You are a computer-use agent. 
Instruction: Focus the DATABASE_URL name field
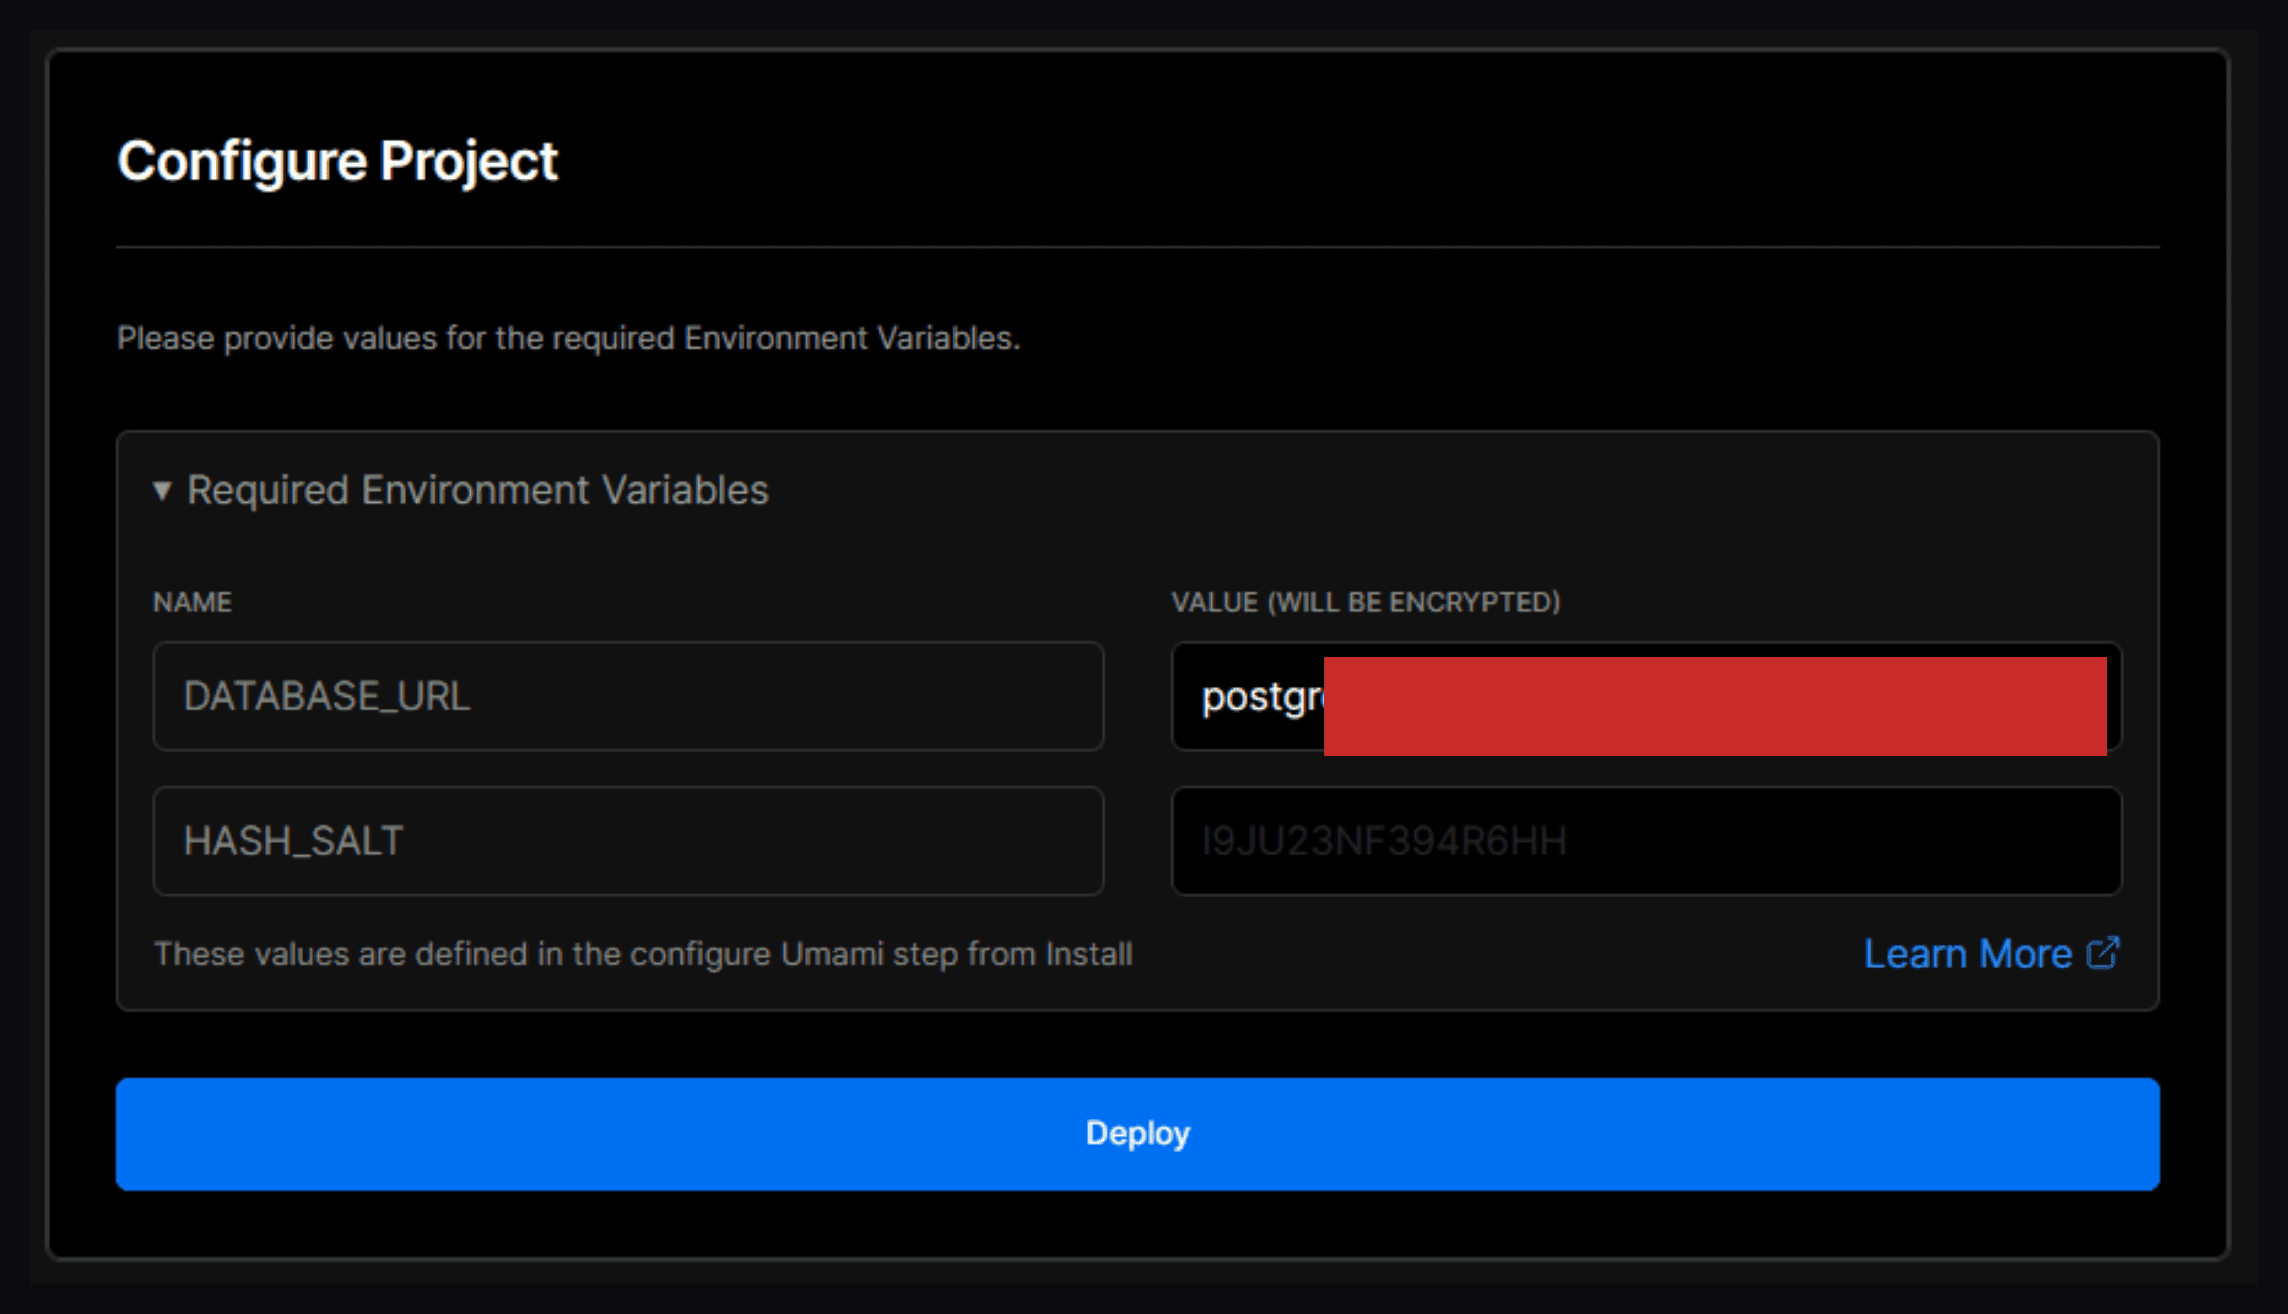tap(628, 696)
